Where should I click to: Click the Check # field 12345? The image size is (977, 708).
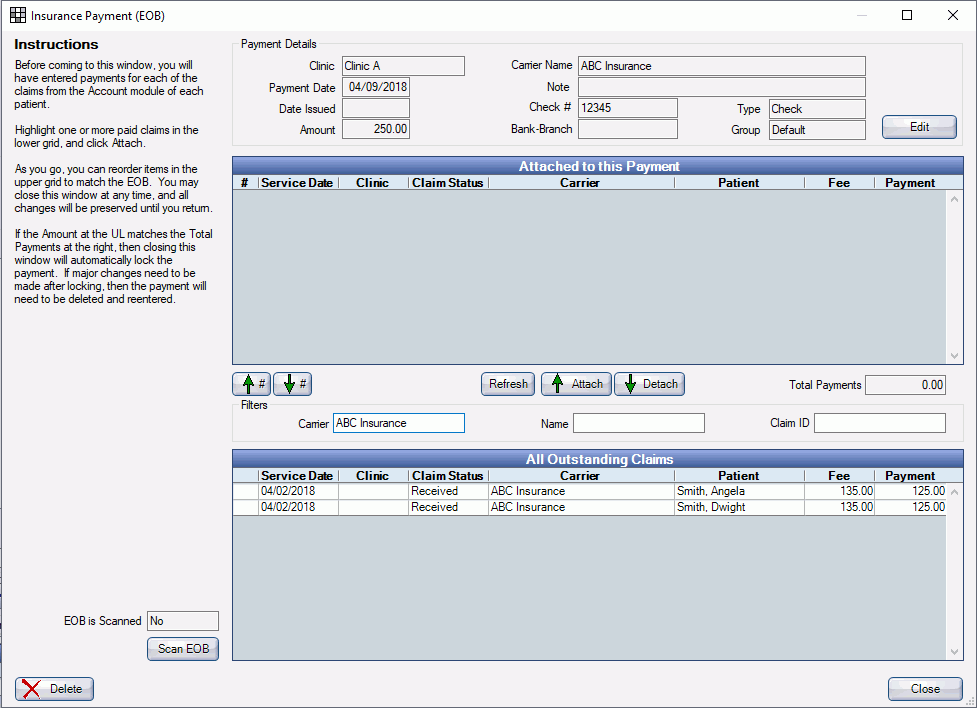point(627,108)
